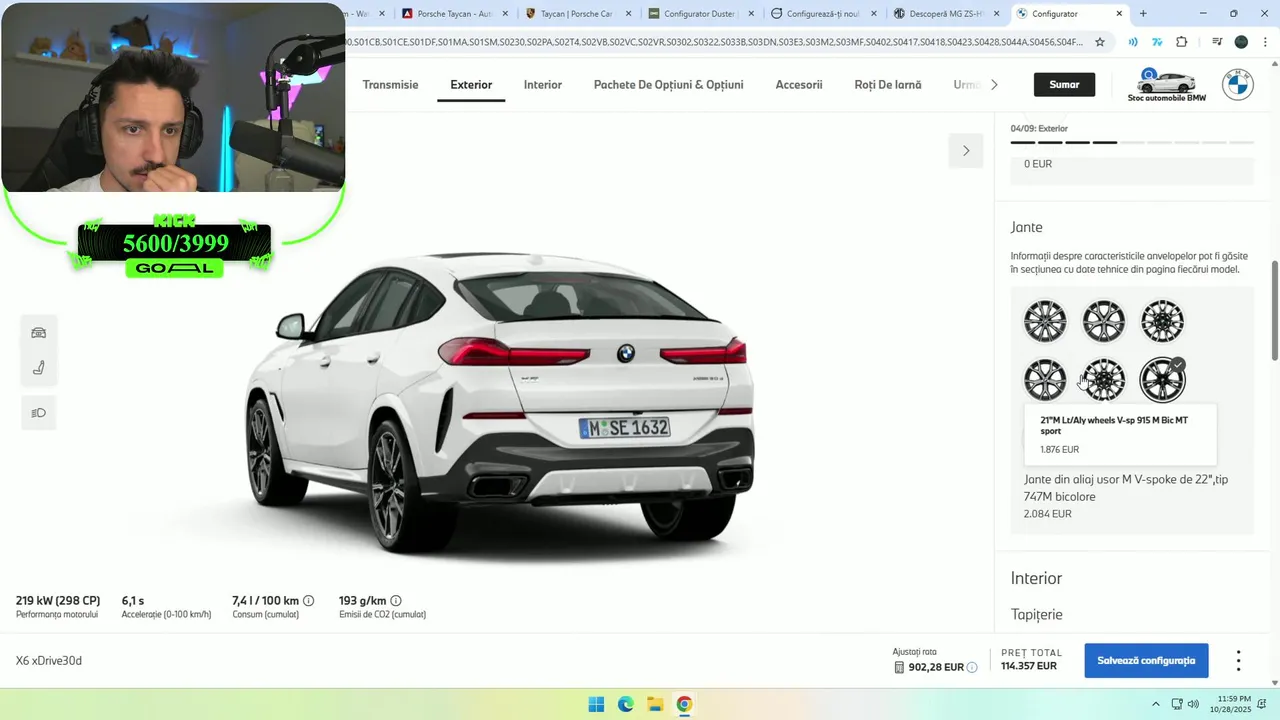Image resolution: width=1280 pixels, height=720 pixels.
Task: Click the rate calculator icon
Action: [899, 667]
